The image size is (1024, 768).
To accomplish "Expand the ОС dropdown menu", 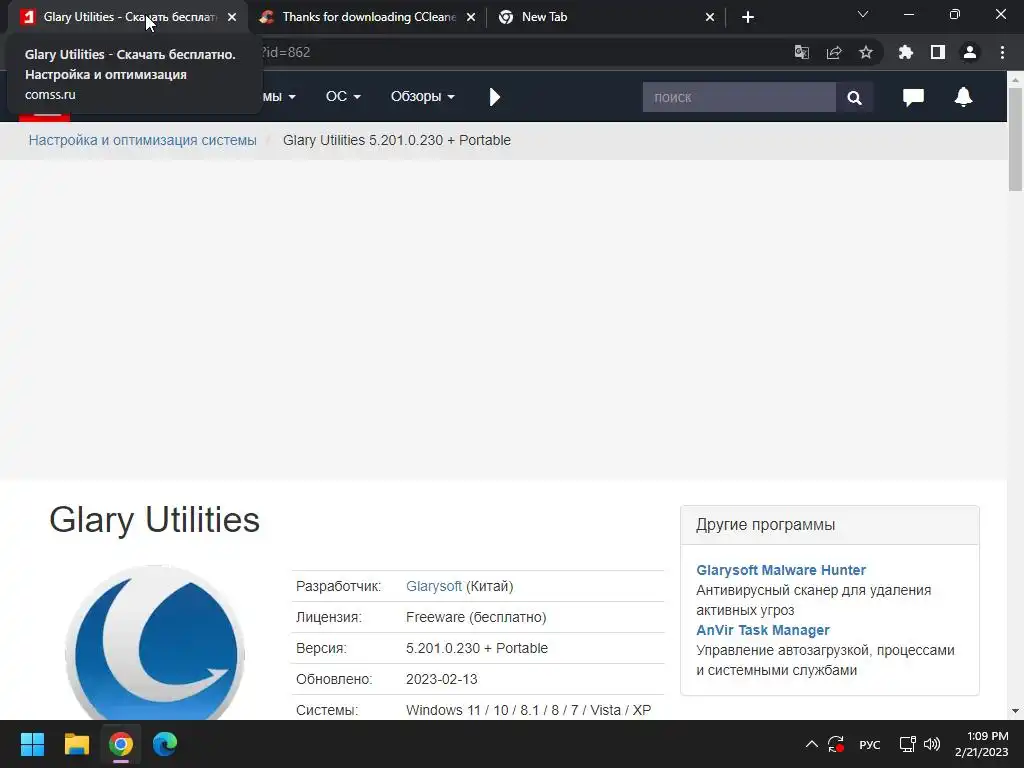I will click(343, 97).
